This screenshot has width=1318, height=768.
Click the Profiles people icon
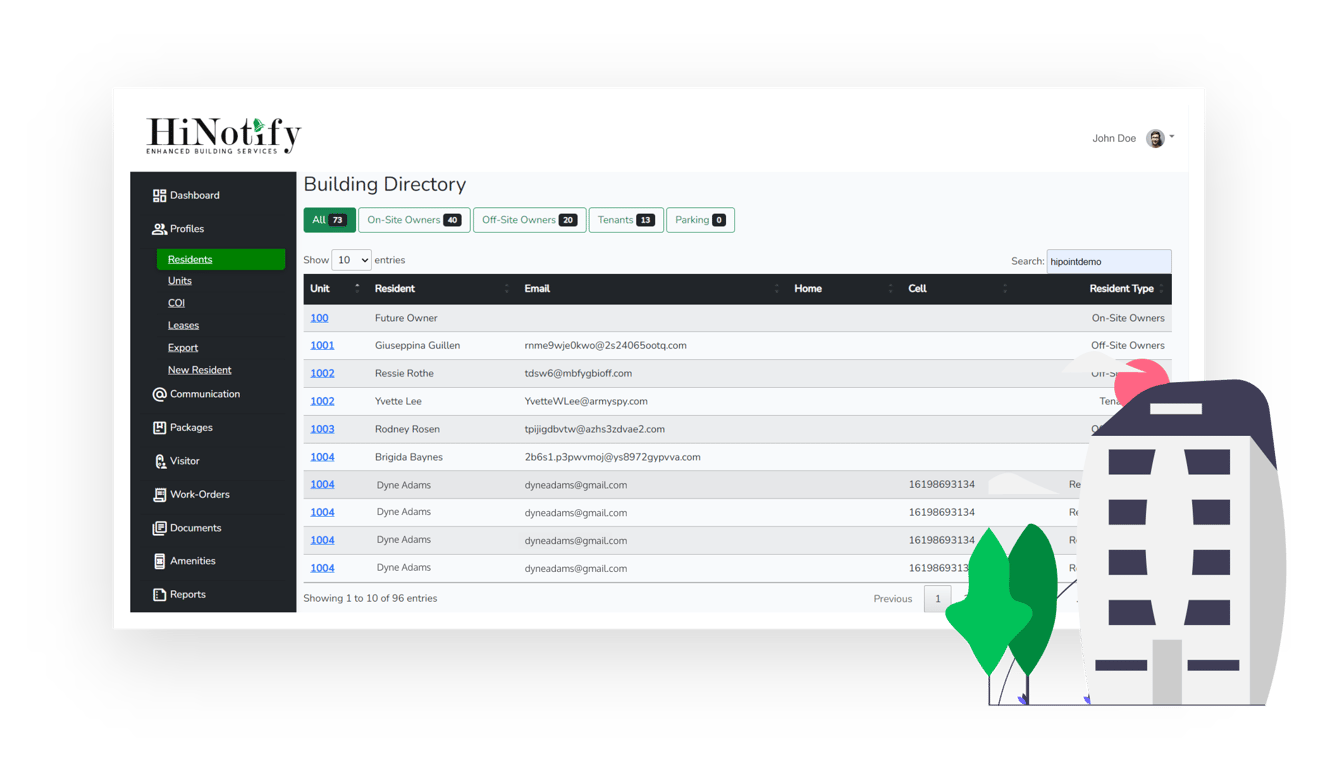[x=159, y=229]
